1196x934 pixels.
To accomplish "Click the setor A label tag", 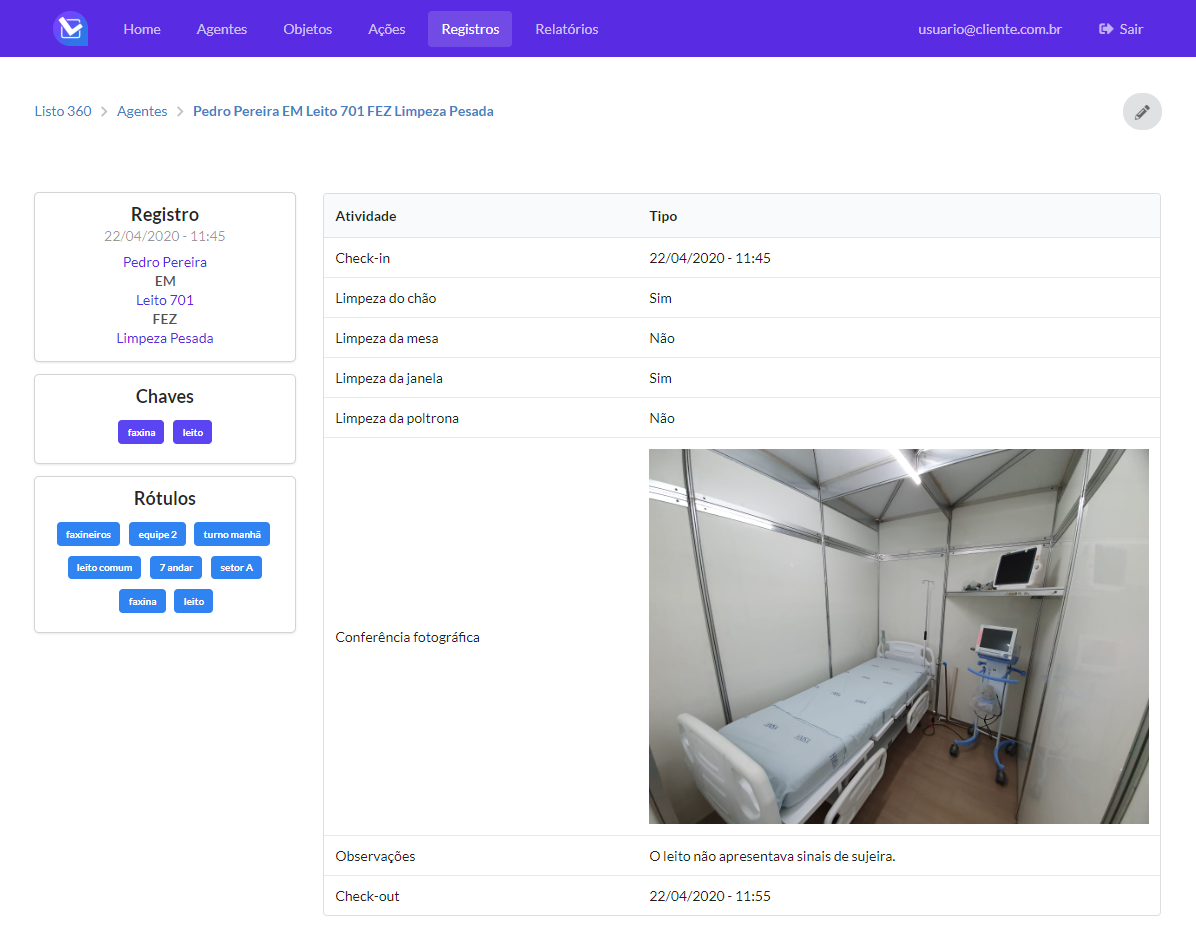I will coord(236,567).
